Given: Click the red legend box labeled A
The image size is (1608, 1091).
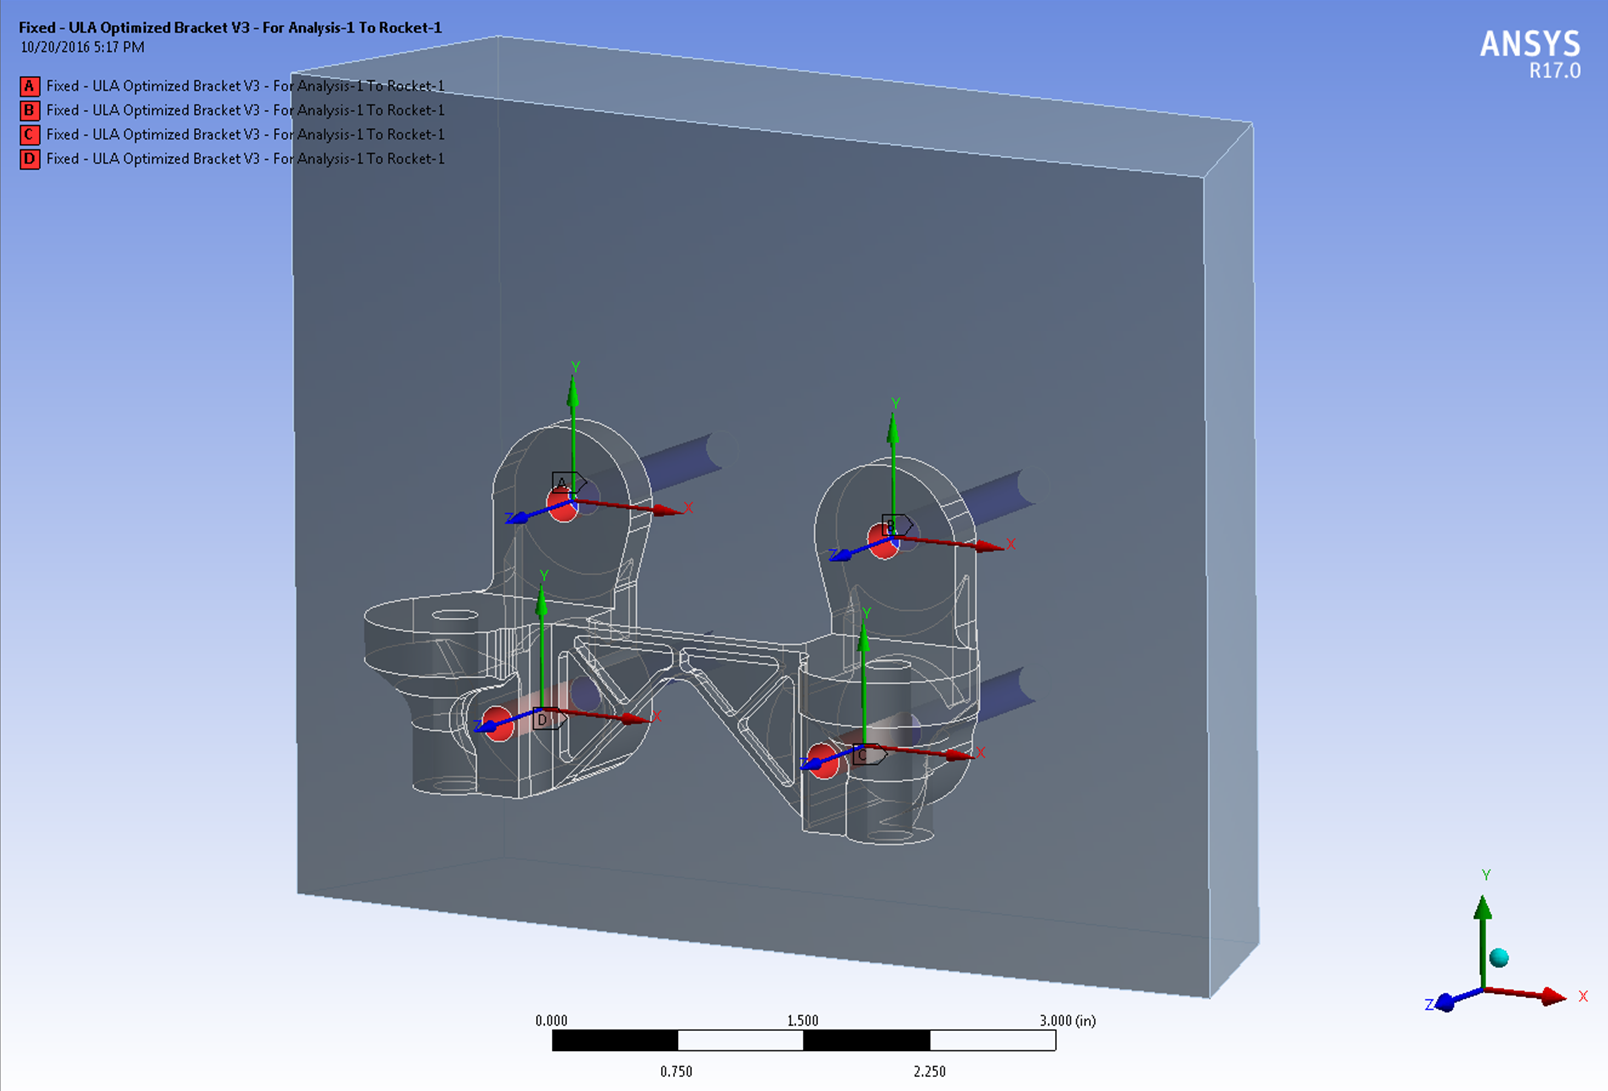Looking at the screenshot, I should (x=30, y=86).
